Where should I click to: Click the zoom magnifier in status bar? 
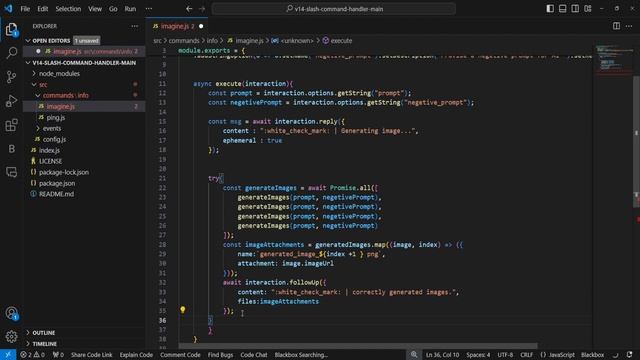414,355
